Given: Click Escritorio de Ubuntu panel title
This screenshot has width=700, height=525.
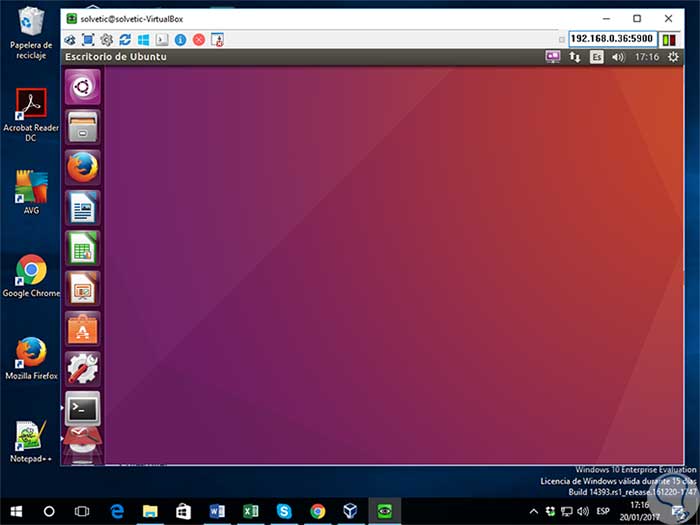Looking at the screenshot, I should click(116, 57).
